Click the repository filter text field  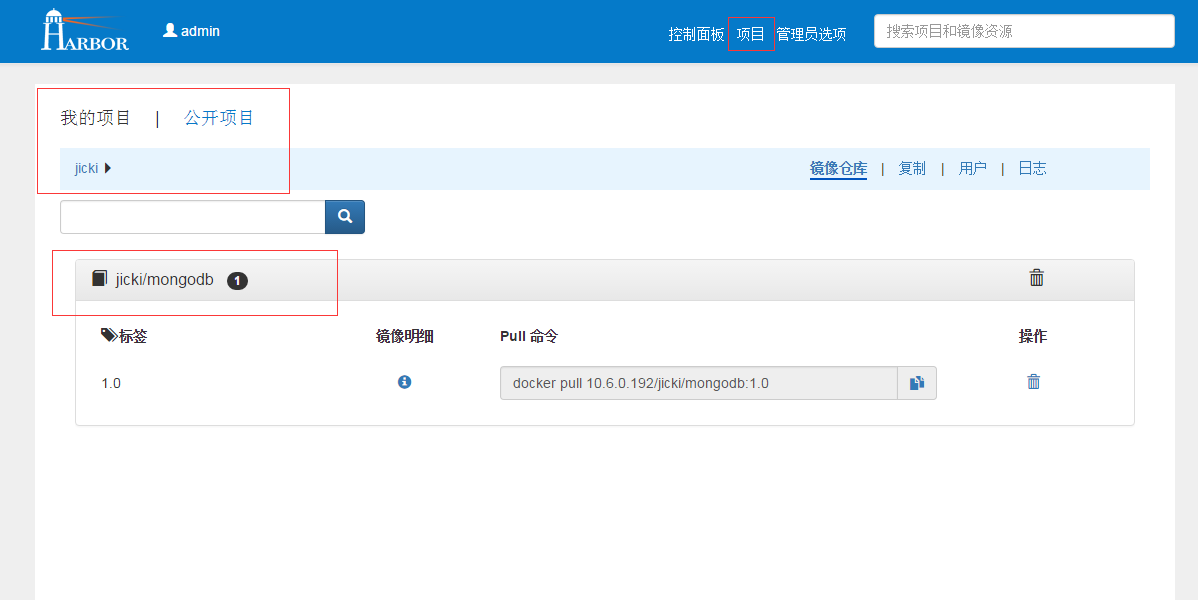pyautogui.click(x=192, y=216)
